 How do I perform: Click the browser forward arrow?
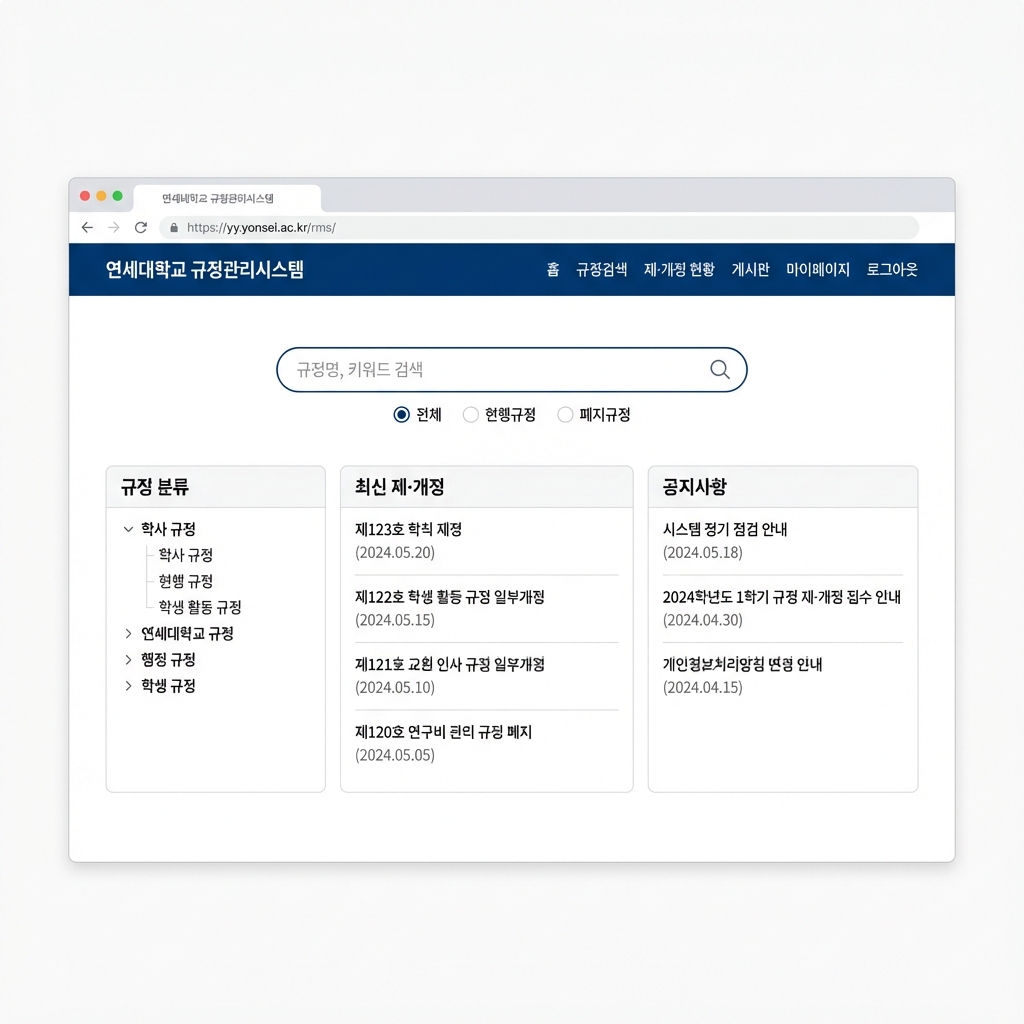click(x=113, y=227)
